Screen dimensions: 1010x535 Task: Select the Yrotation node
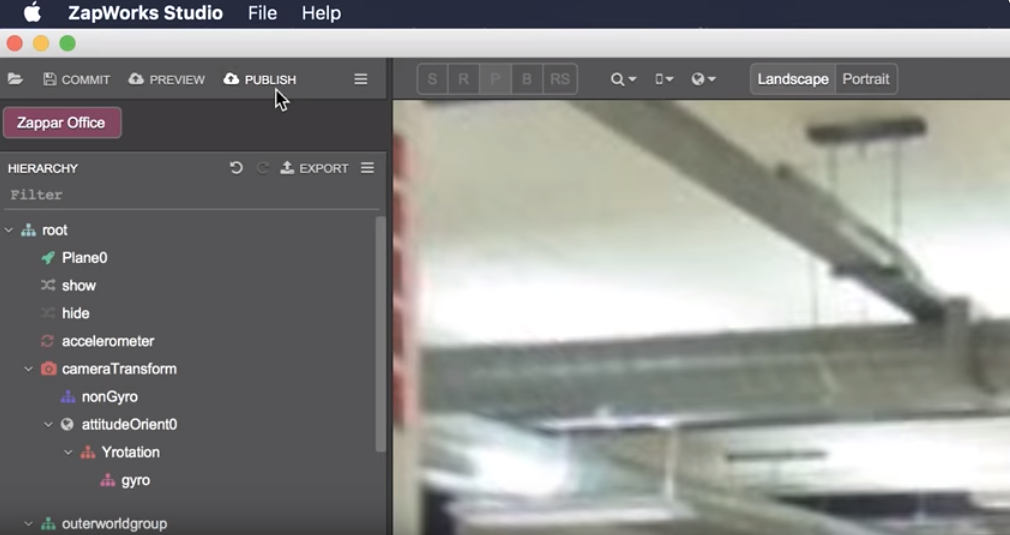point(131,452)
